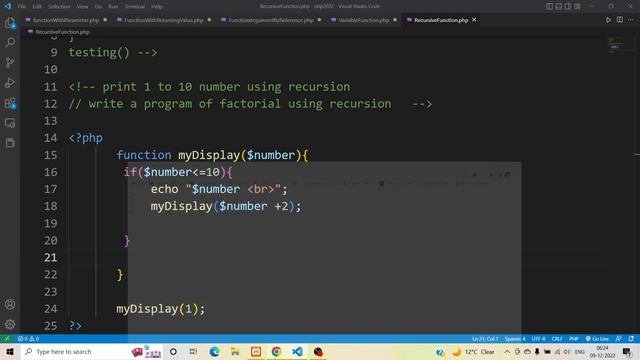
Task: Toggle primary sidebar layout icon in the title bar
Action: (549, 6)
